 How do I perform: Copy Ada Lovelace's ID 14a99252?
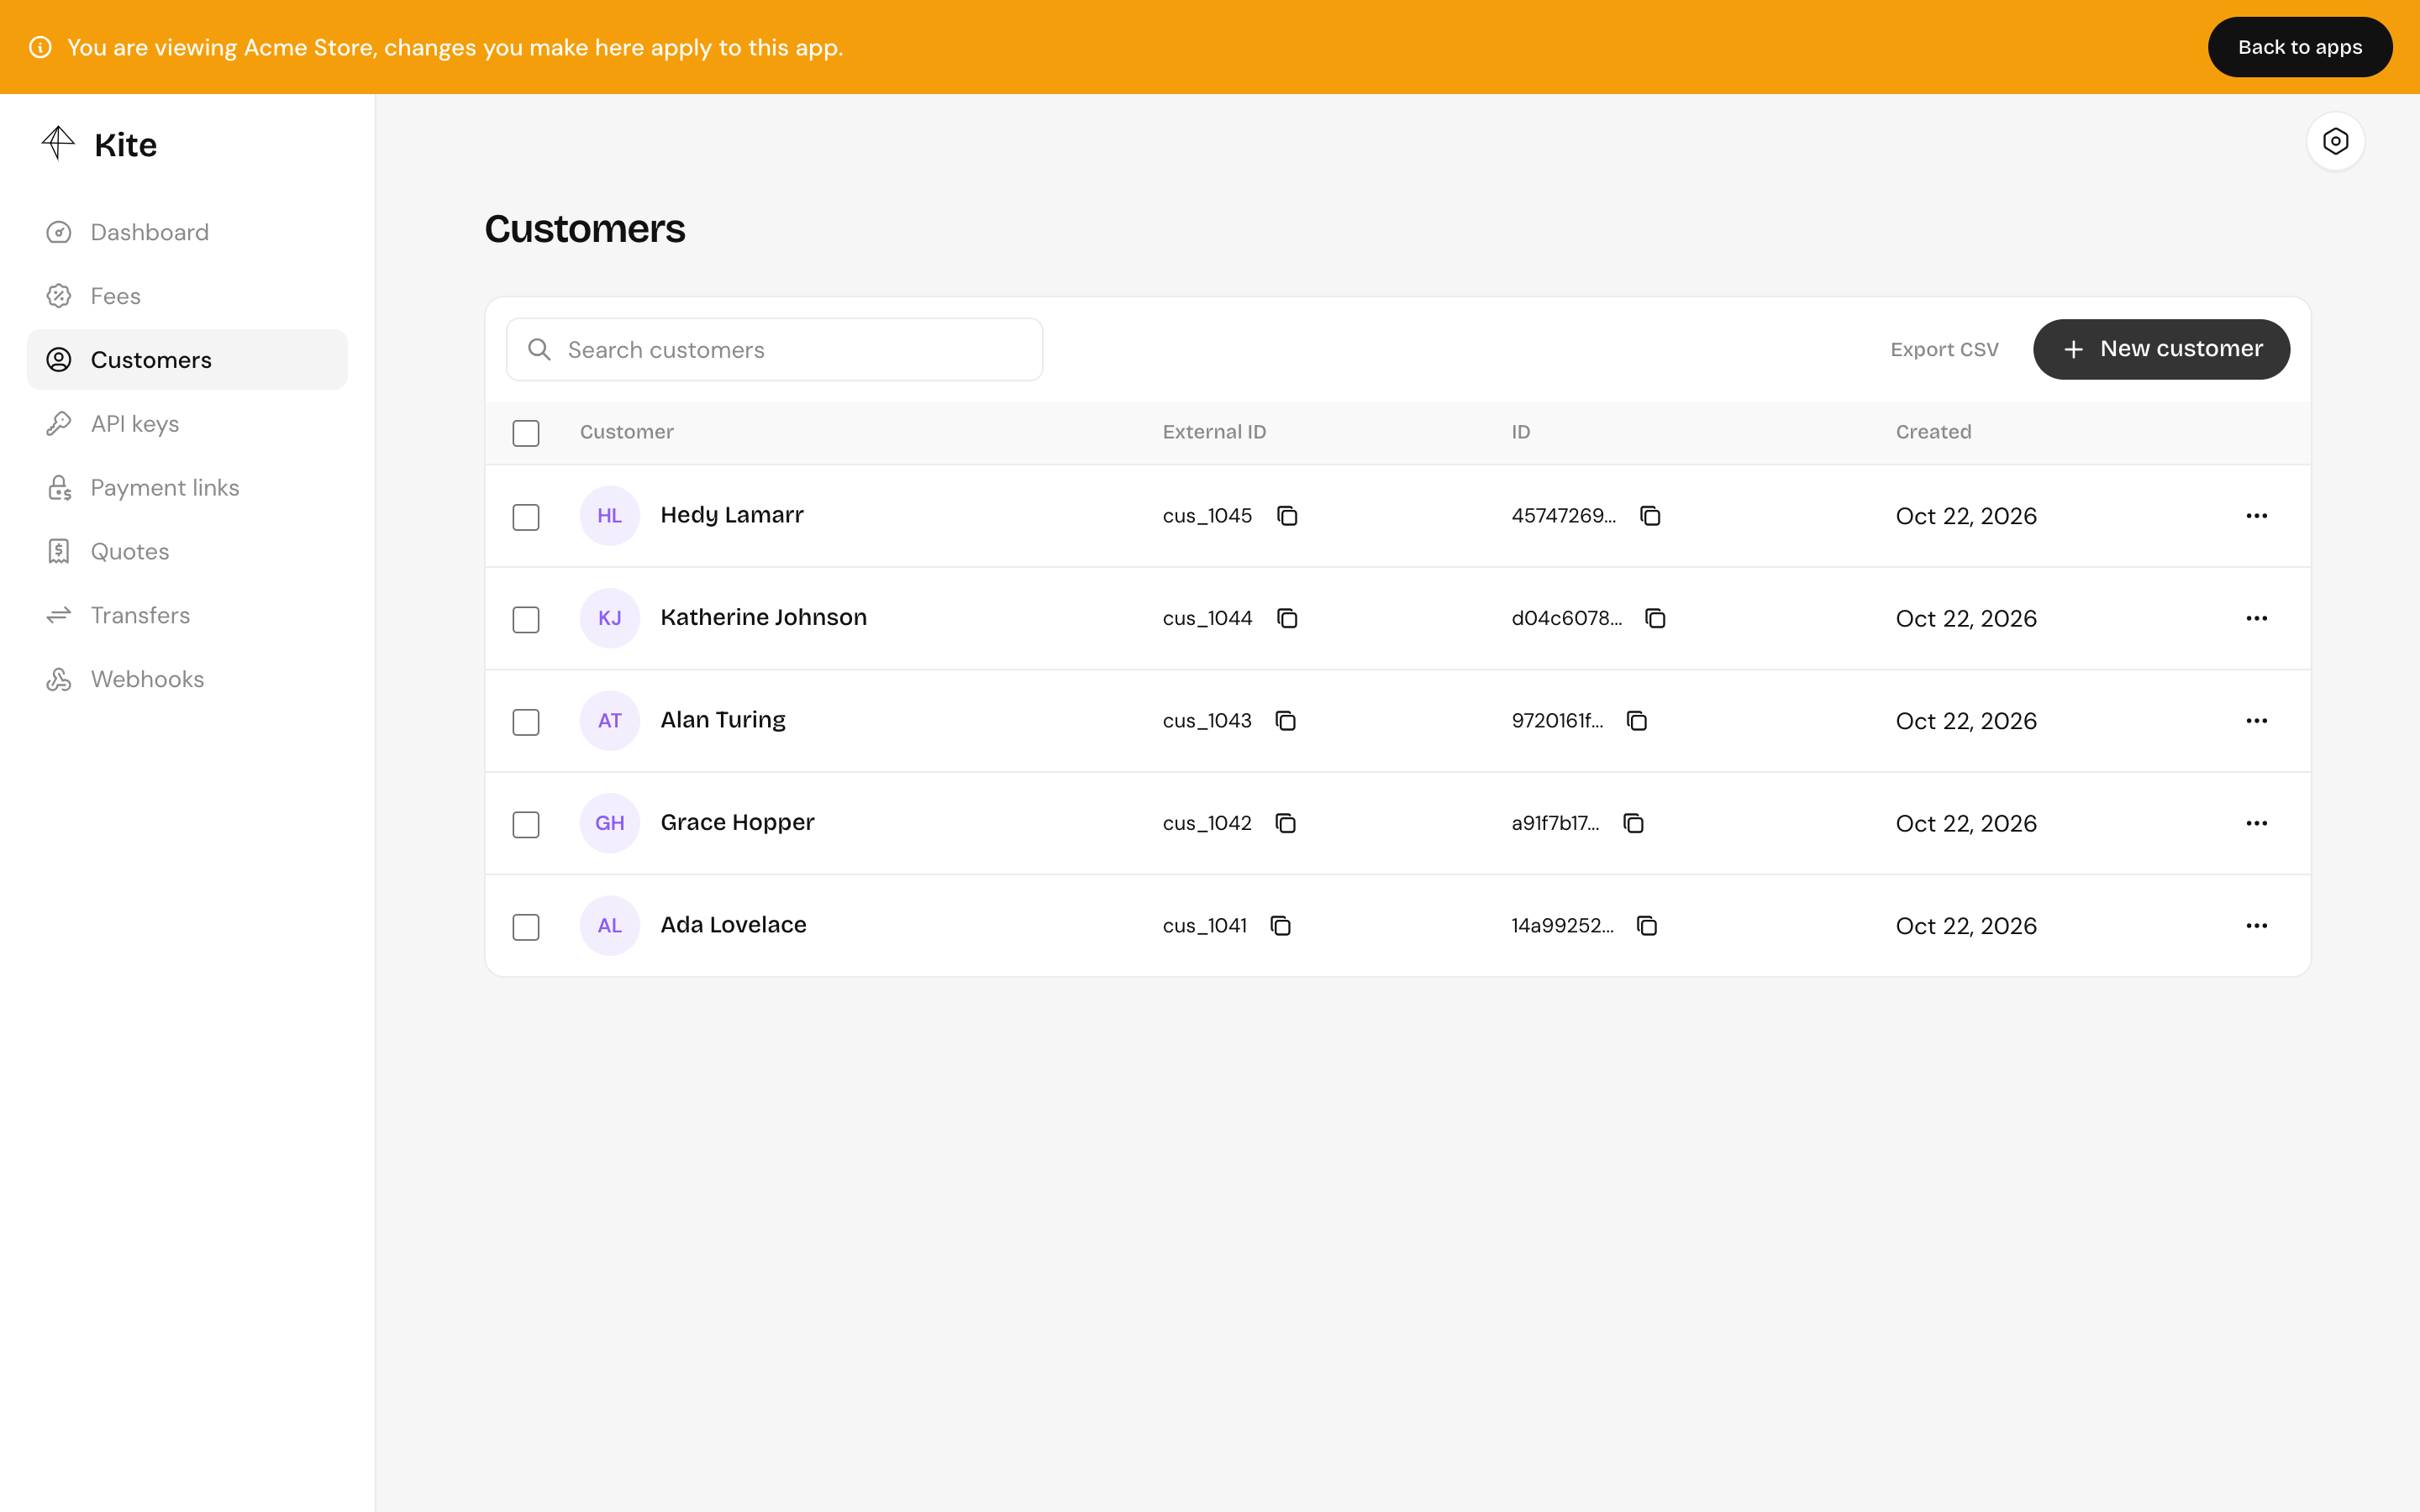point(1646,926)
